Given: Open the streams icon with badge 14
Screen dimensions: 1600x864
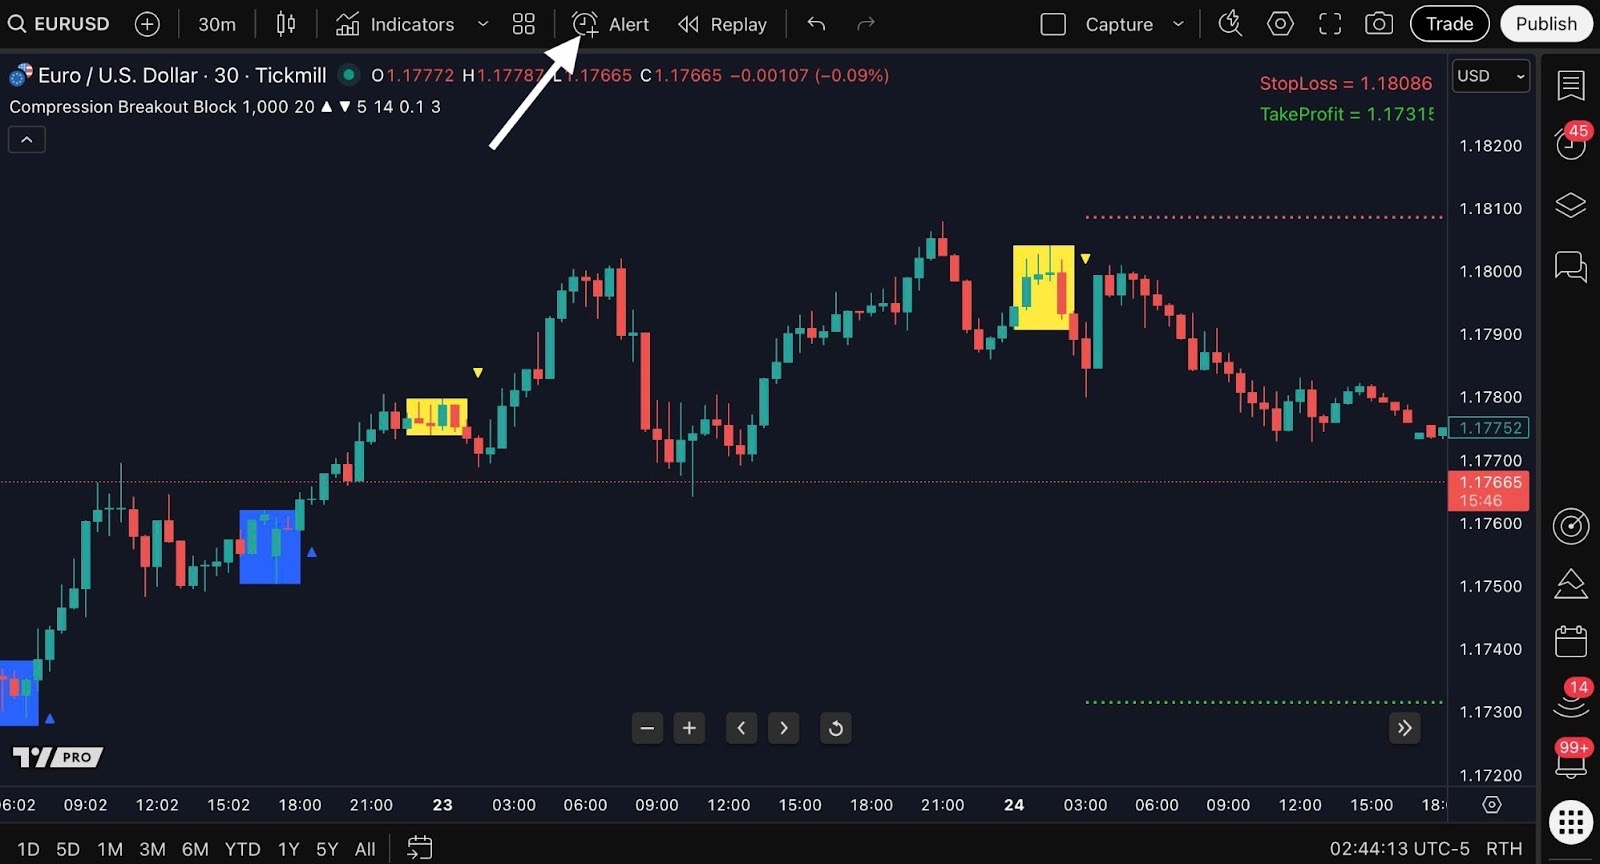Looking at the screenshot, I should 1571,700.
